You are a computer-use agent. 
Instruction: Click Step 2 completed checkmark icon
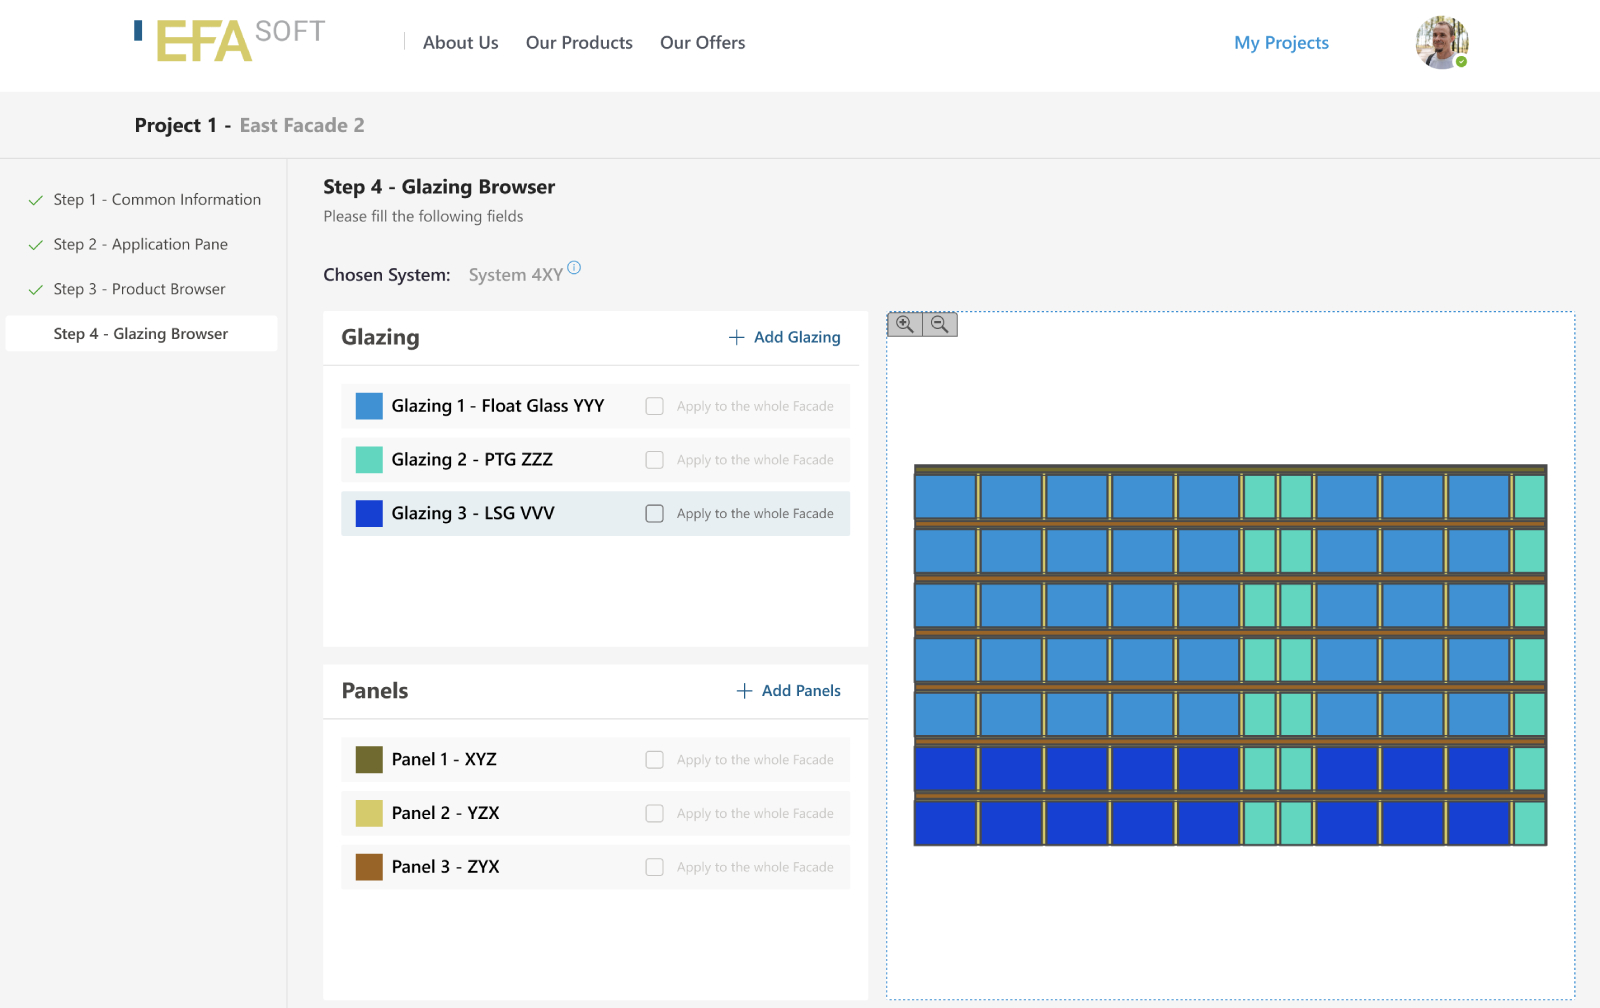pos(36,245)
